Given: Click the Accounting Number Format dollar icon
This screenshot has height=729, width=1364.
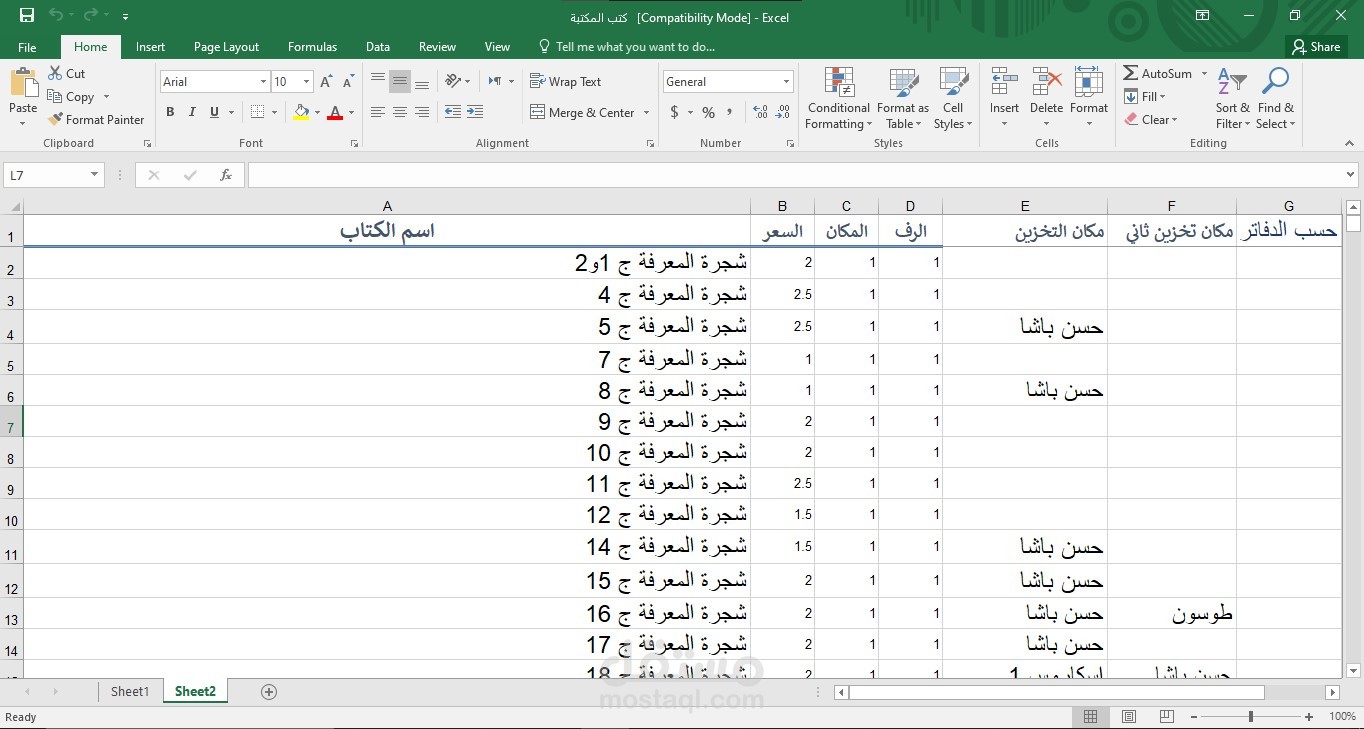Looking at the screenshot, I should coord(674,112).
